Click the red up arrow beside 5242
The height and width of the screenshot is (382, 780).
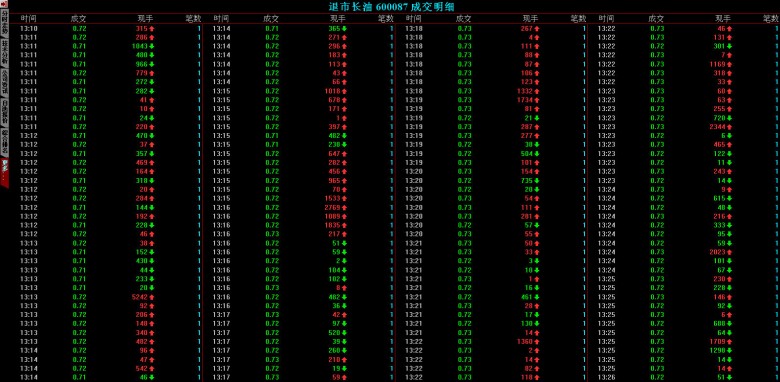(152, 297)
